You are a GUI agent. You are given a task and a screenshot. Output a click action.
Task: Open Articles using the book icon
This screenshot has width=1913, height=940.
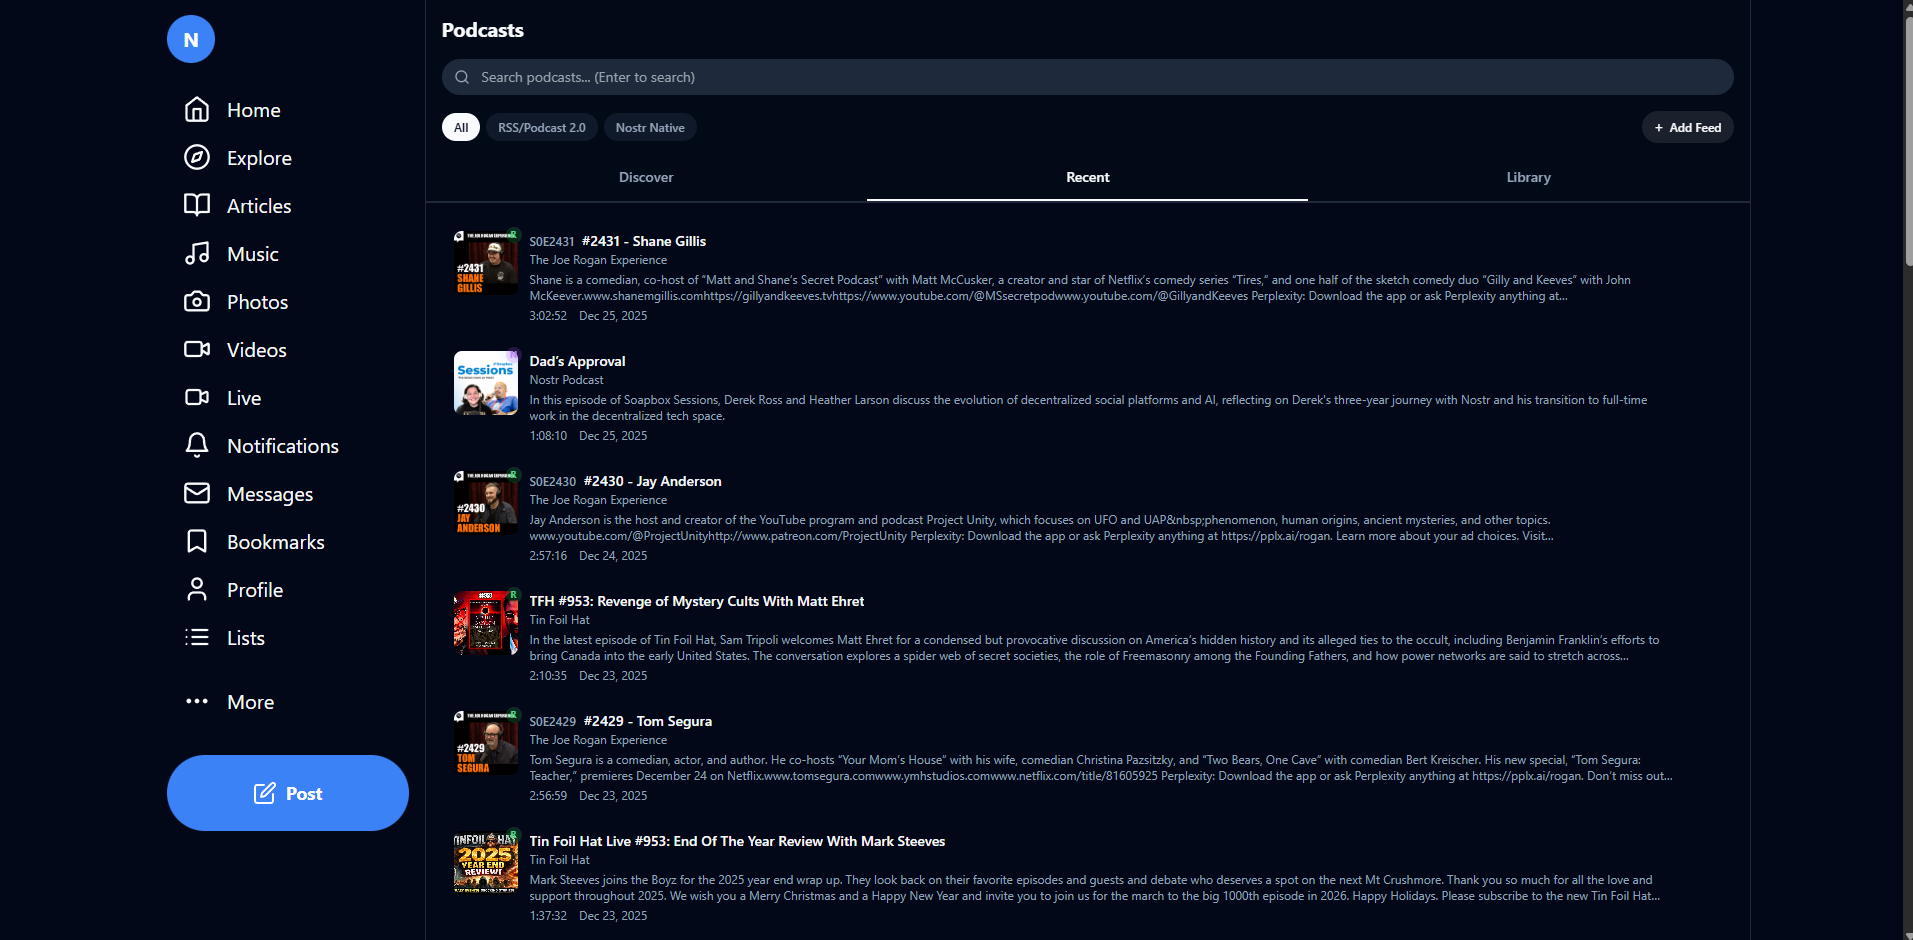[197, 206]
